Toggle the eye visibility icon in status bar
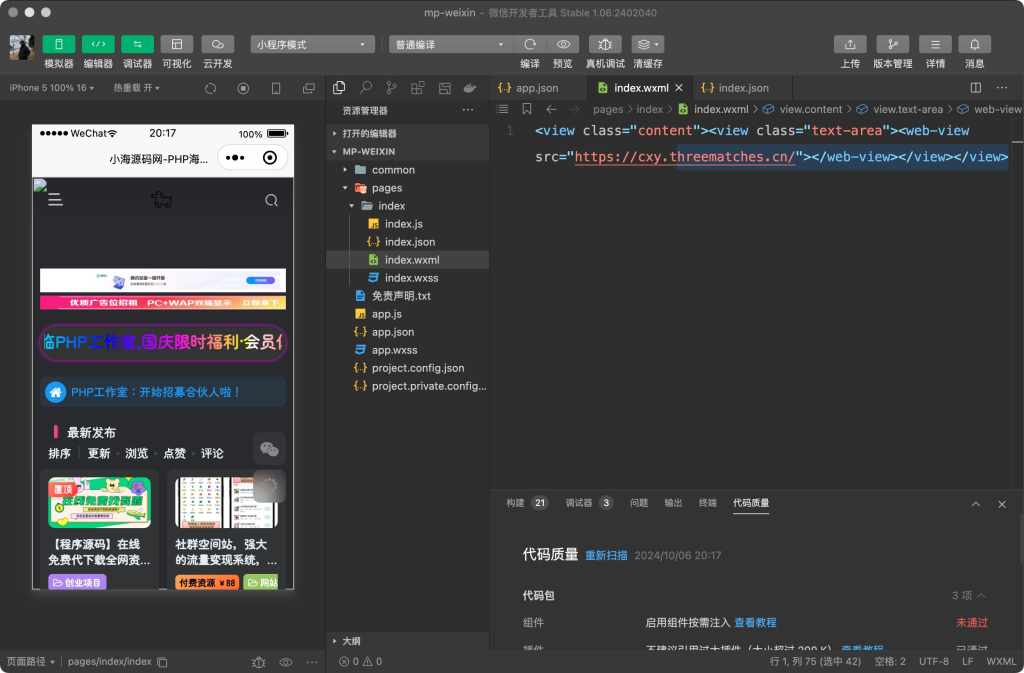 tap(285, 661)
